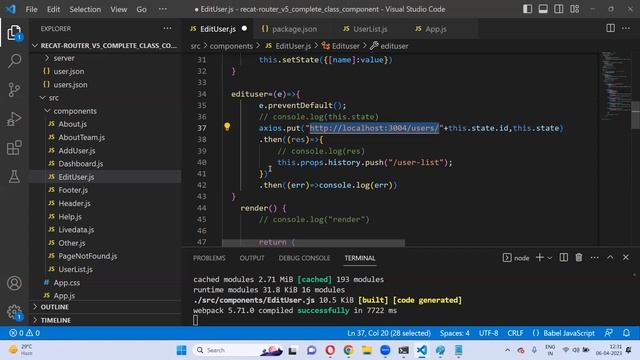
Task: Switch to DEBUG CONSOLE panel tab
Action: point(304,258)
